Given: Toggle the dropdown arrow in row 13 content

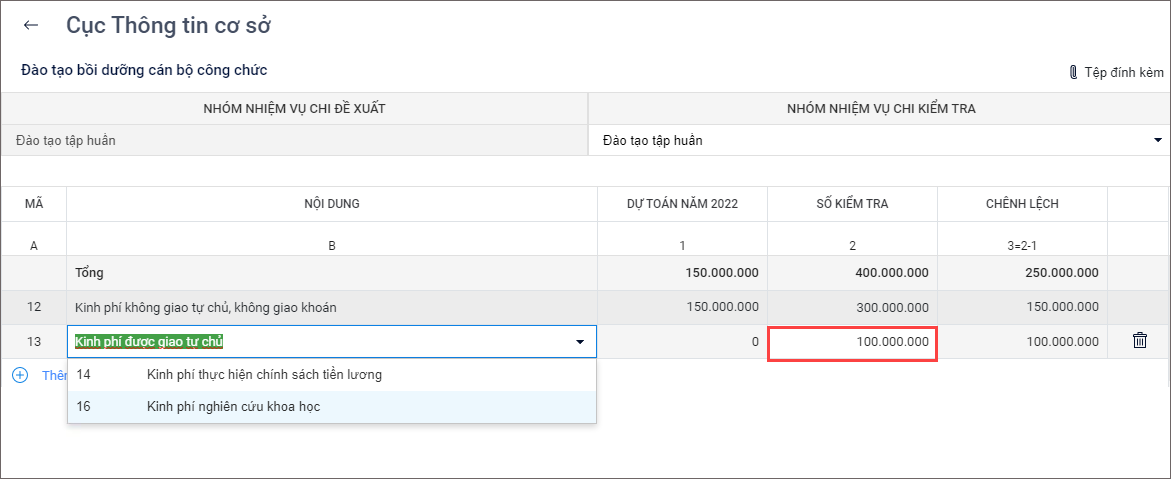Looking at the screenshot, I should pos(580,342).
